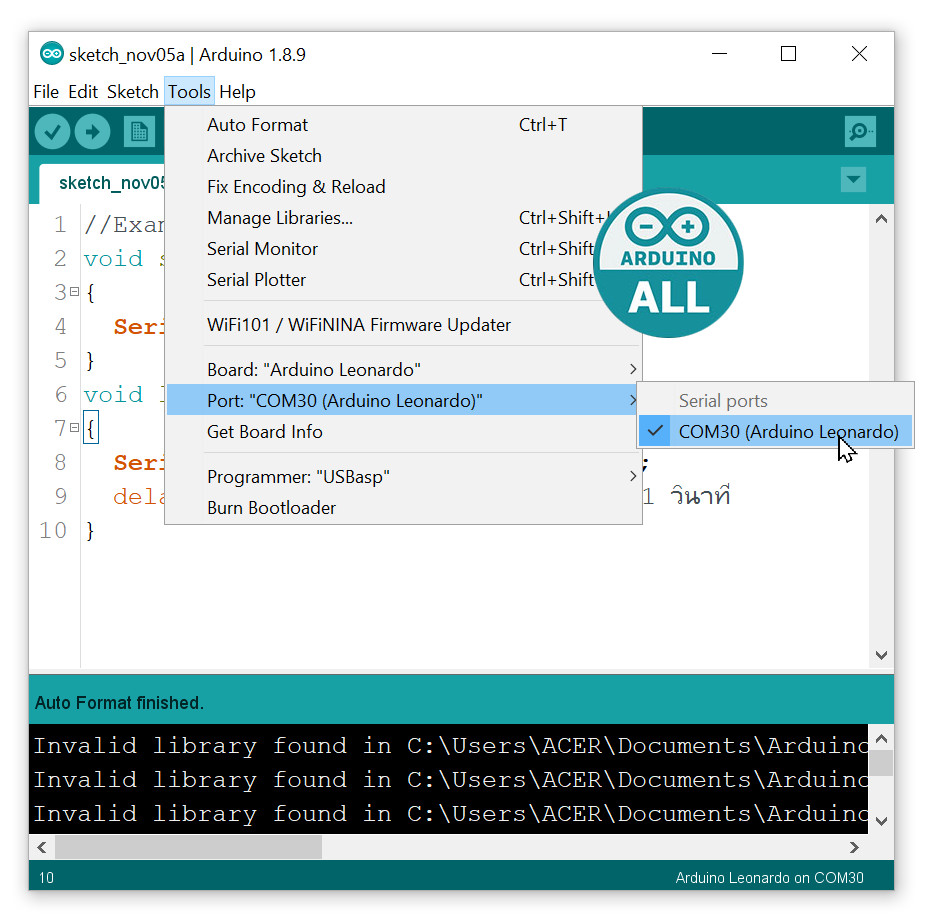938x921 pixels.
Task: Click the line number 10 status indicator
Action: (x=46, y=877)
